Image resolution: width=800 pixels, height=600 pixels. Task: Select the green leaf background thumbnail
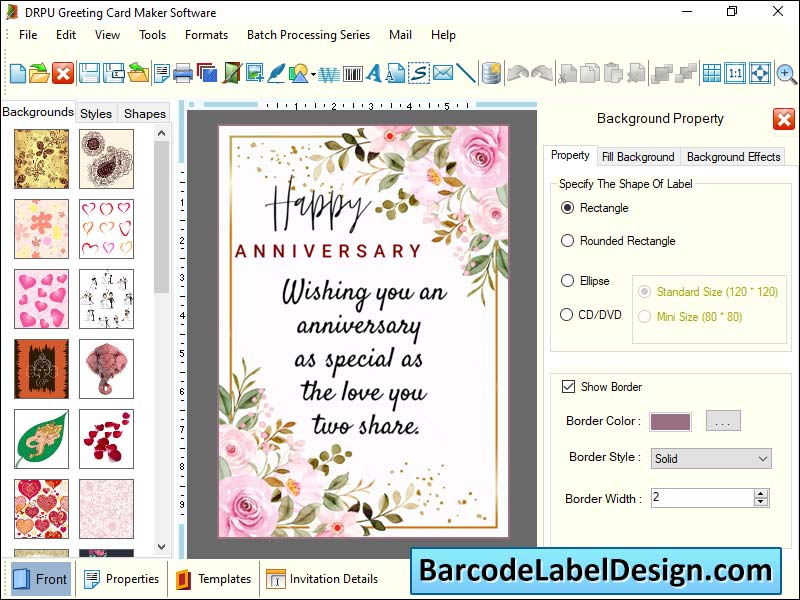point(39,438)
